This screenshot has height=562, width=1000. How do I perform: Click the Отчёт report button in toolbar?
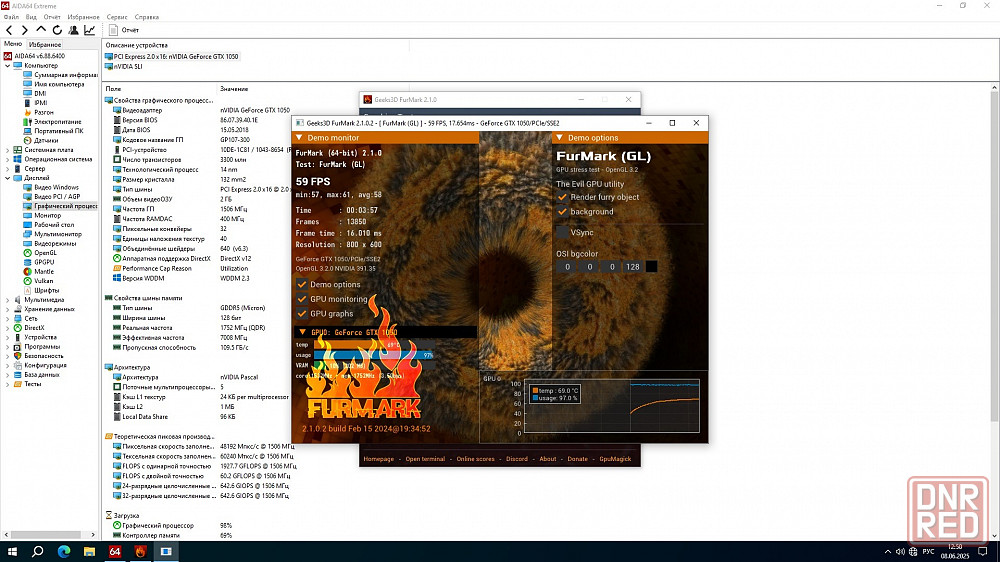tap(124, 30)
